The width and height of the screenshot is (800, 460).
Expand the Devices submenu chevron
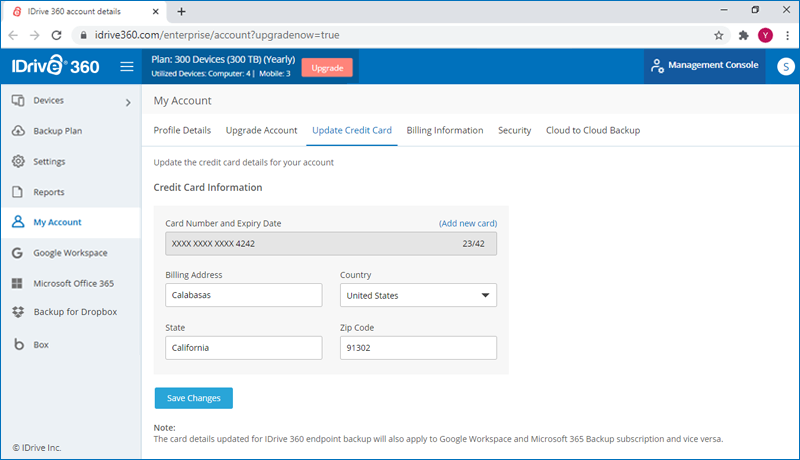point(127,102)
